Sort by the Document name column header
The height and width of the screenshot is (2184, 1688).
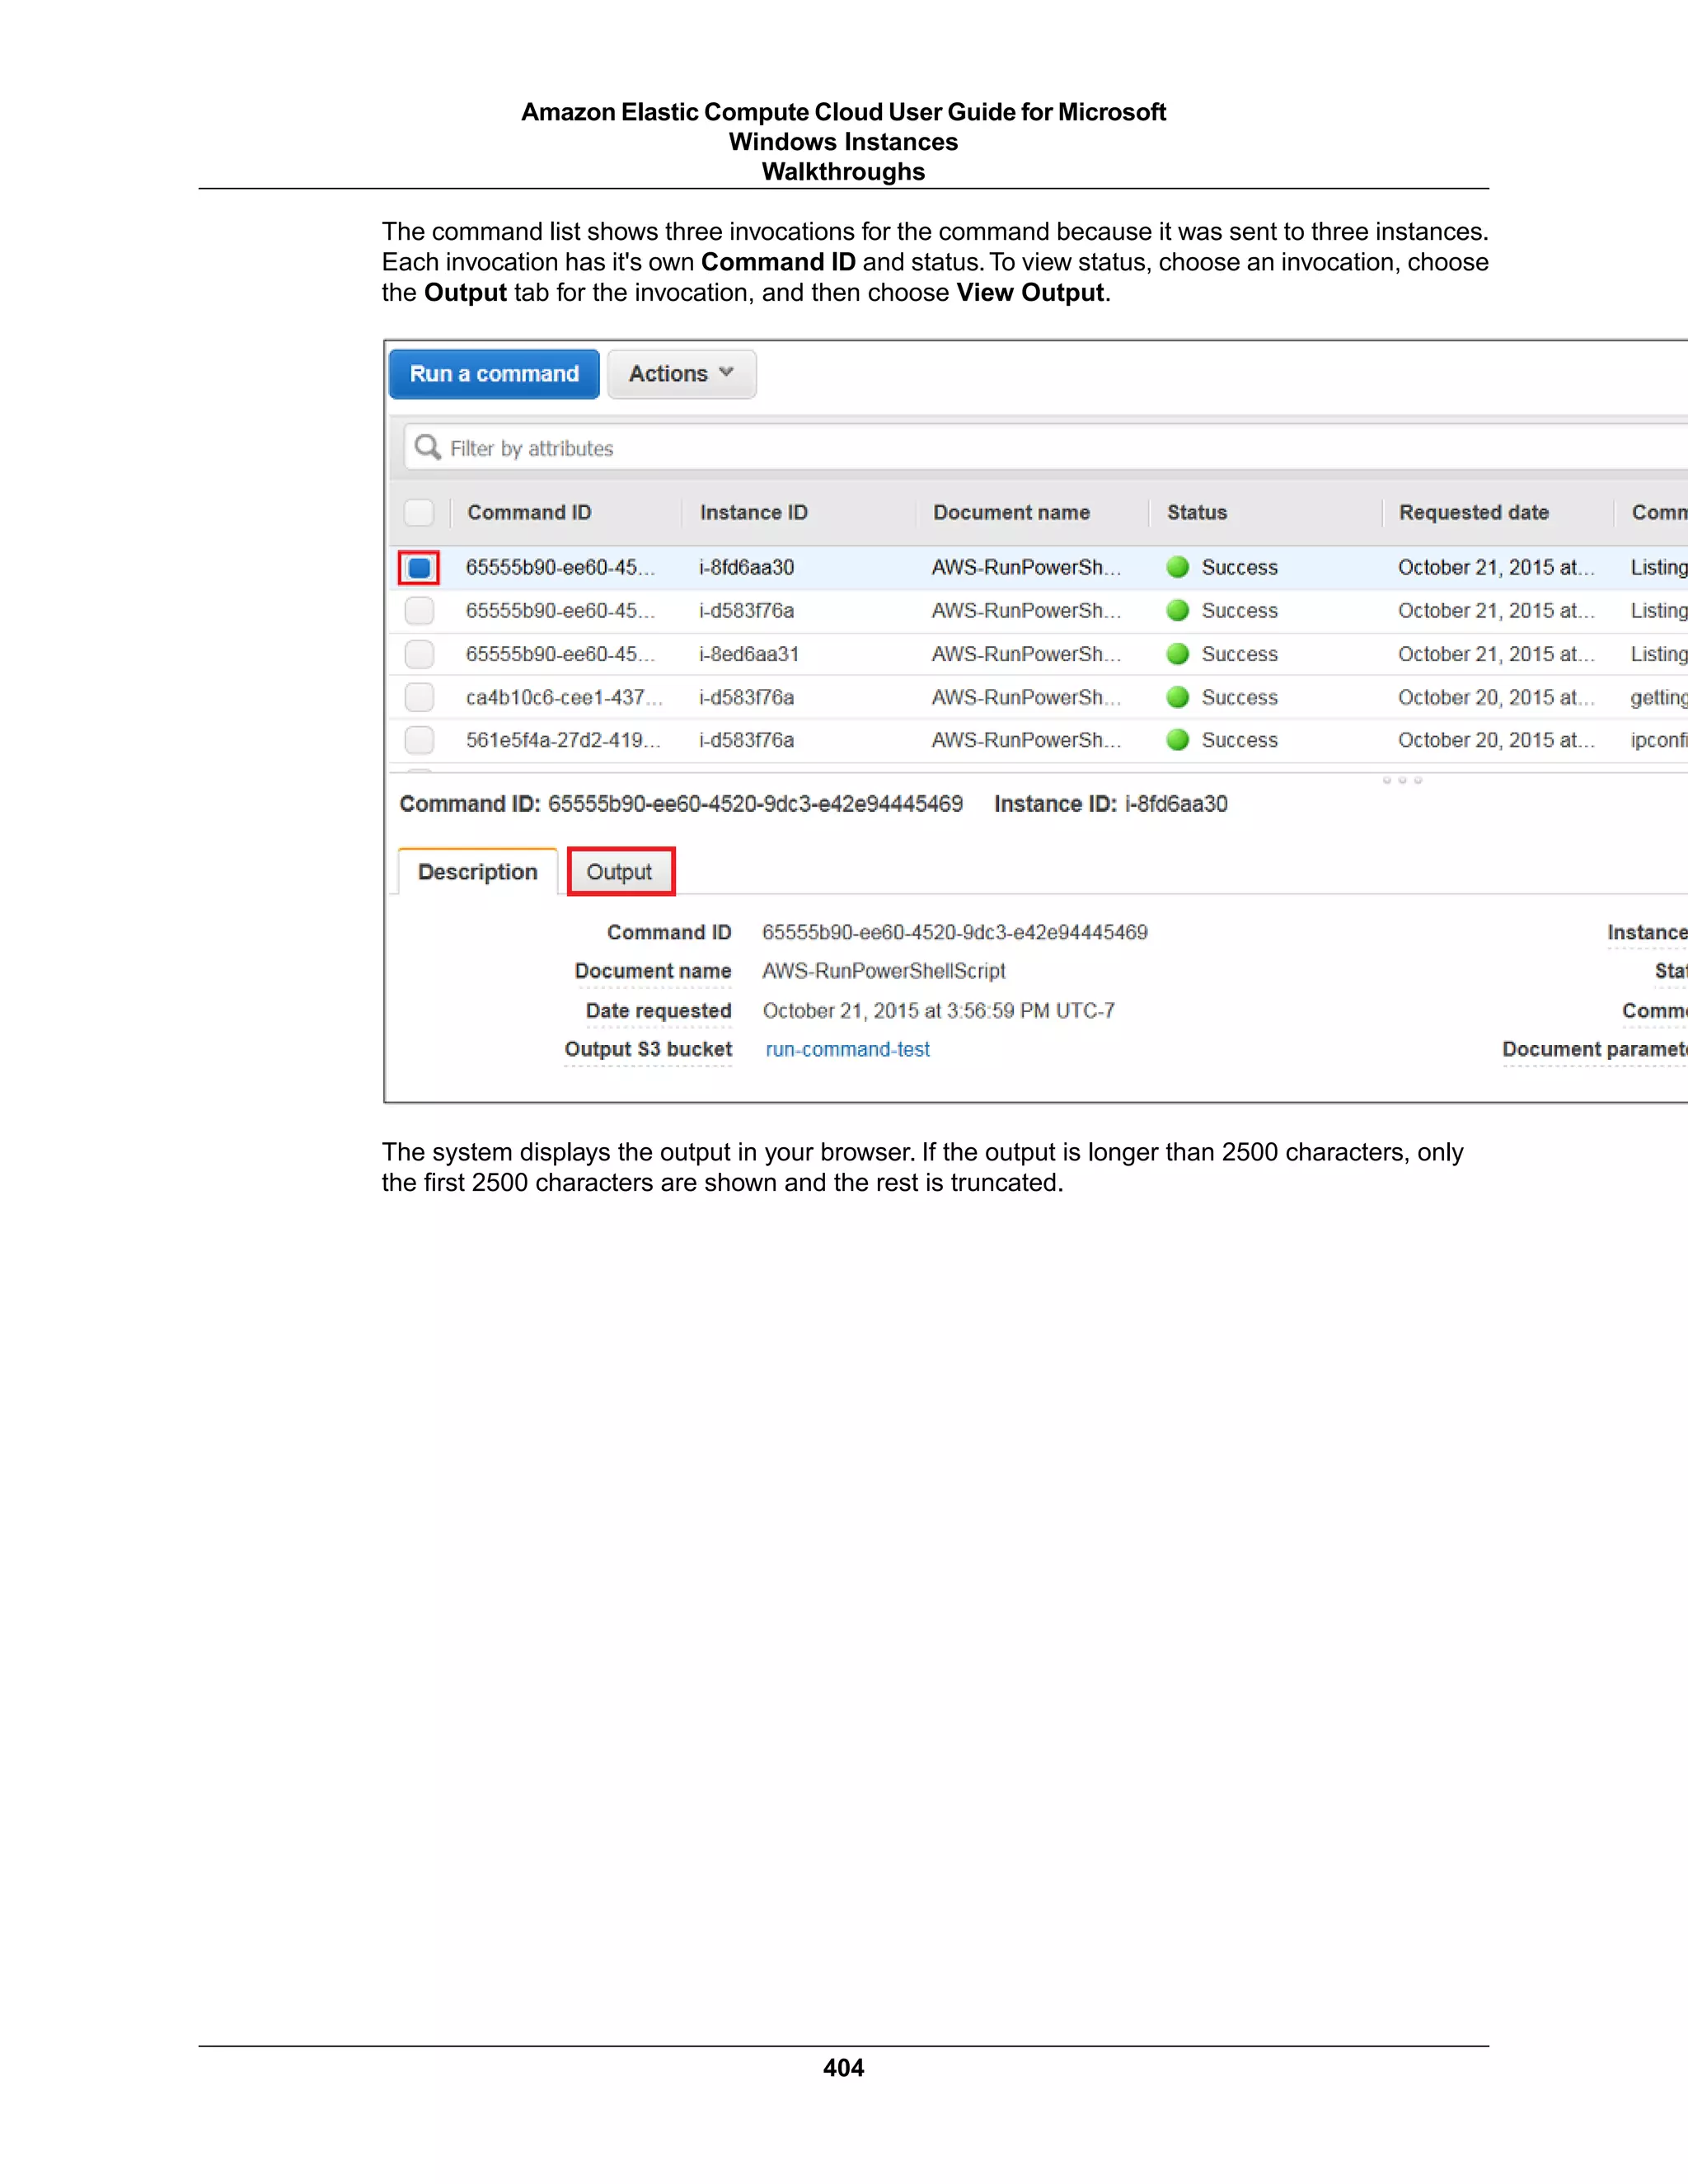1011,512
